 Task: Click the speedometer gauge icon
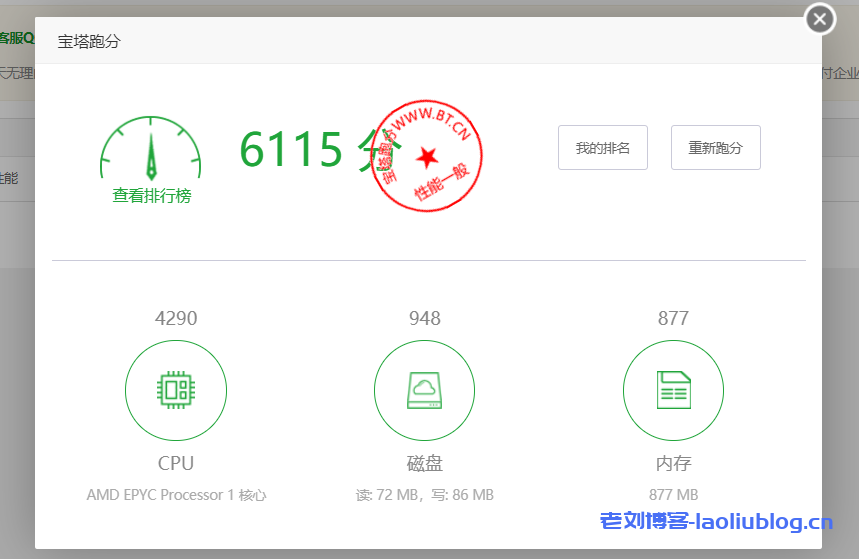point(151,148)
